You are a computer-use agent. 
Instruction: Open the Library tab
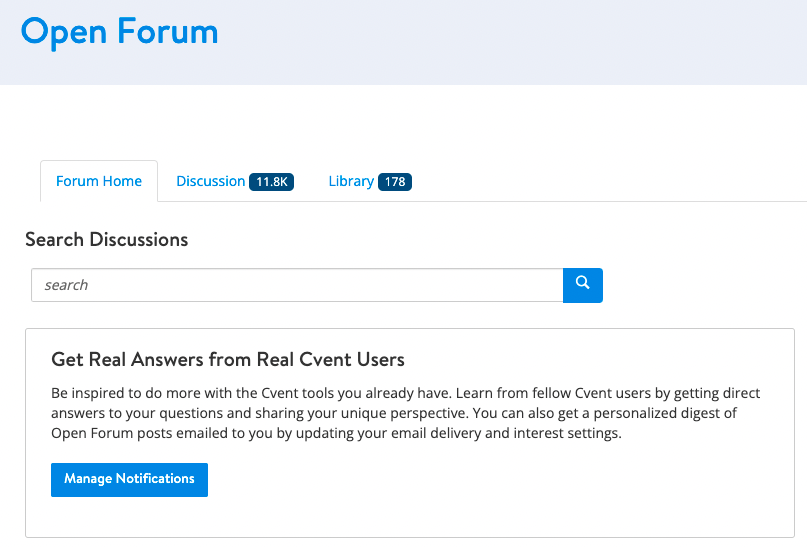370,181
